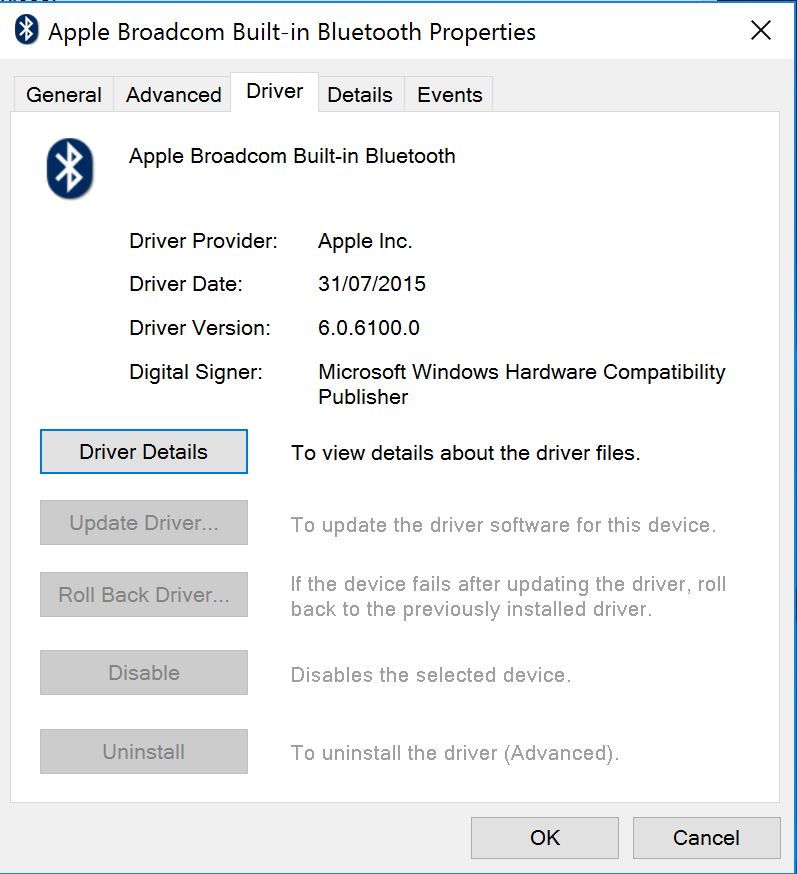Open Driver Details

click(x=144, y=451)
